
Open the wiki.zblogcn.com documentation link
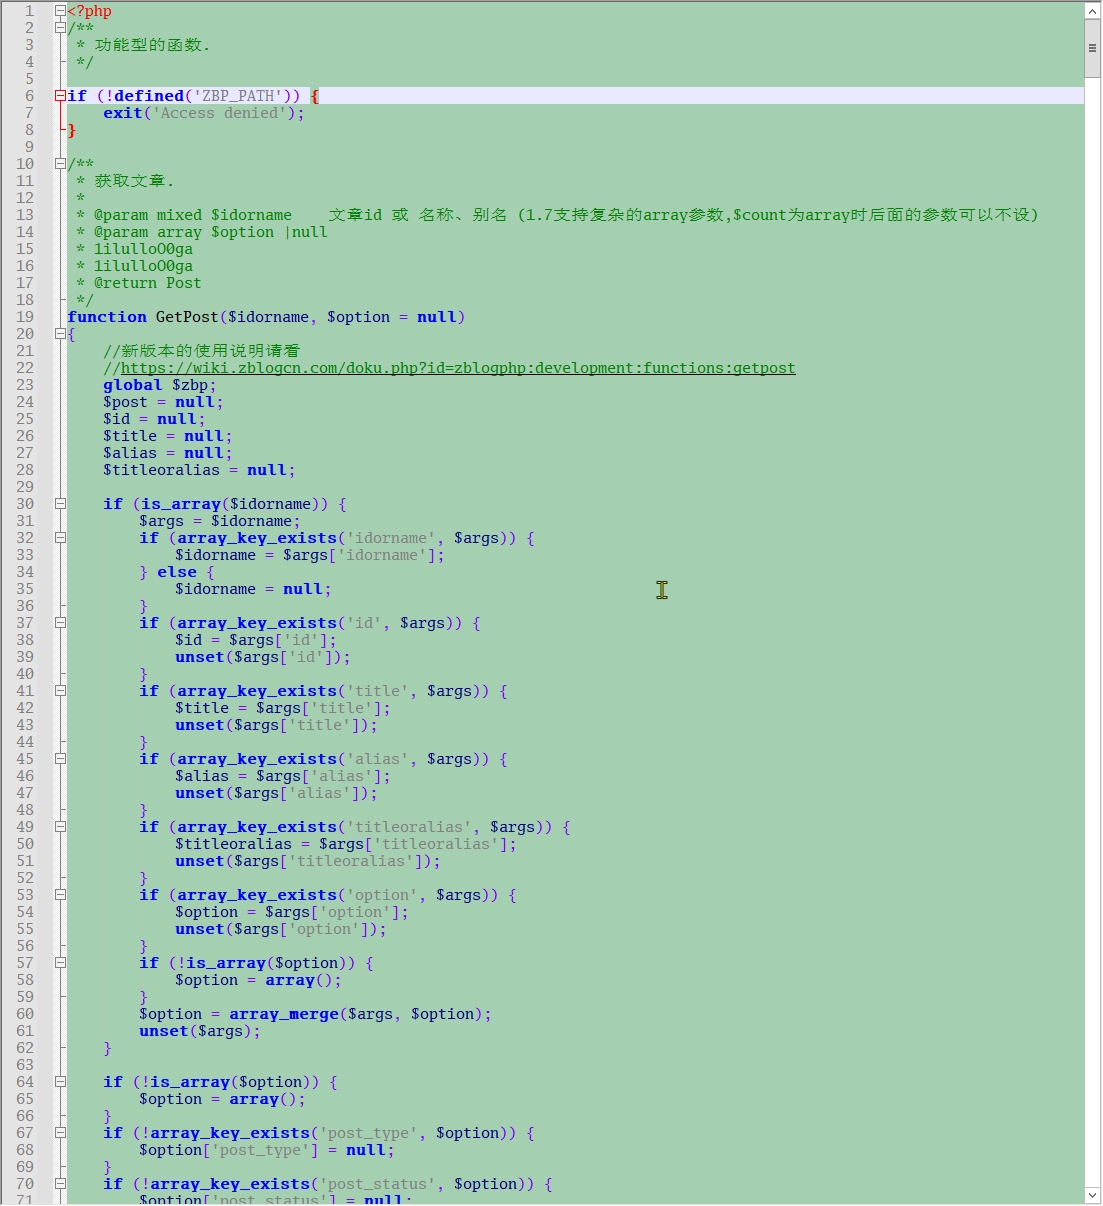pyautogui.click(x=458, y=368)
